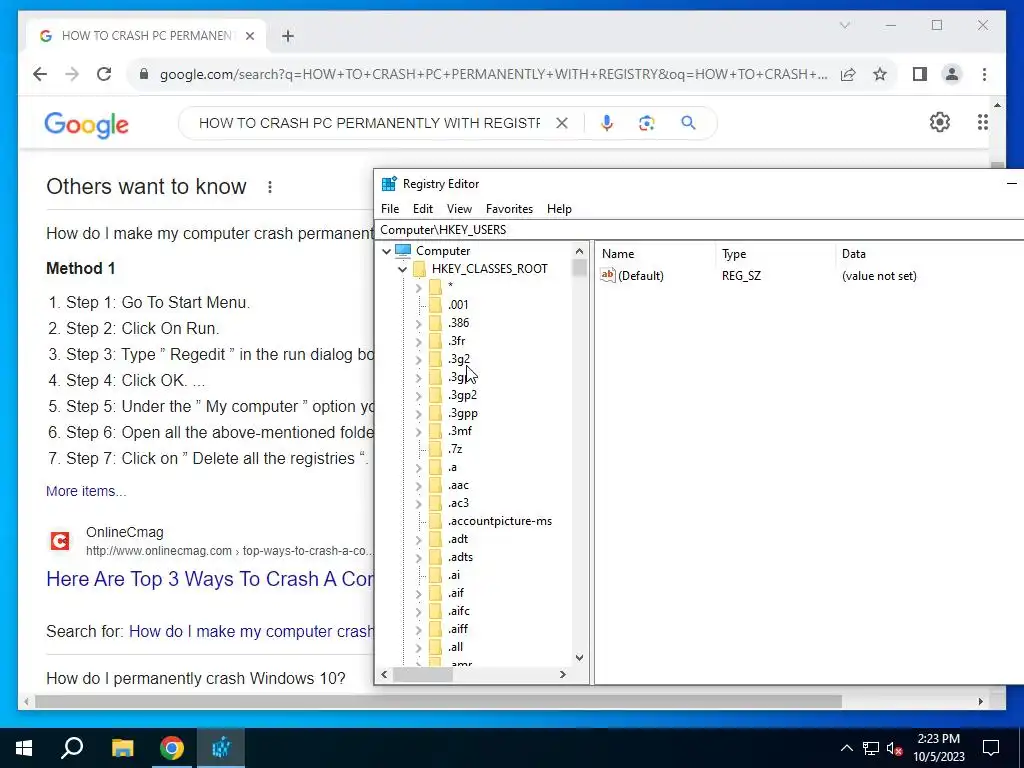The width and height of the screenshot is (1024, 768).
Task: Click the tree horizontal scroll right arrow
Action: tap(563, 675)
